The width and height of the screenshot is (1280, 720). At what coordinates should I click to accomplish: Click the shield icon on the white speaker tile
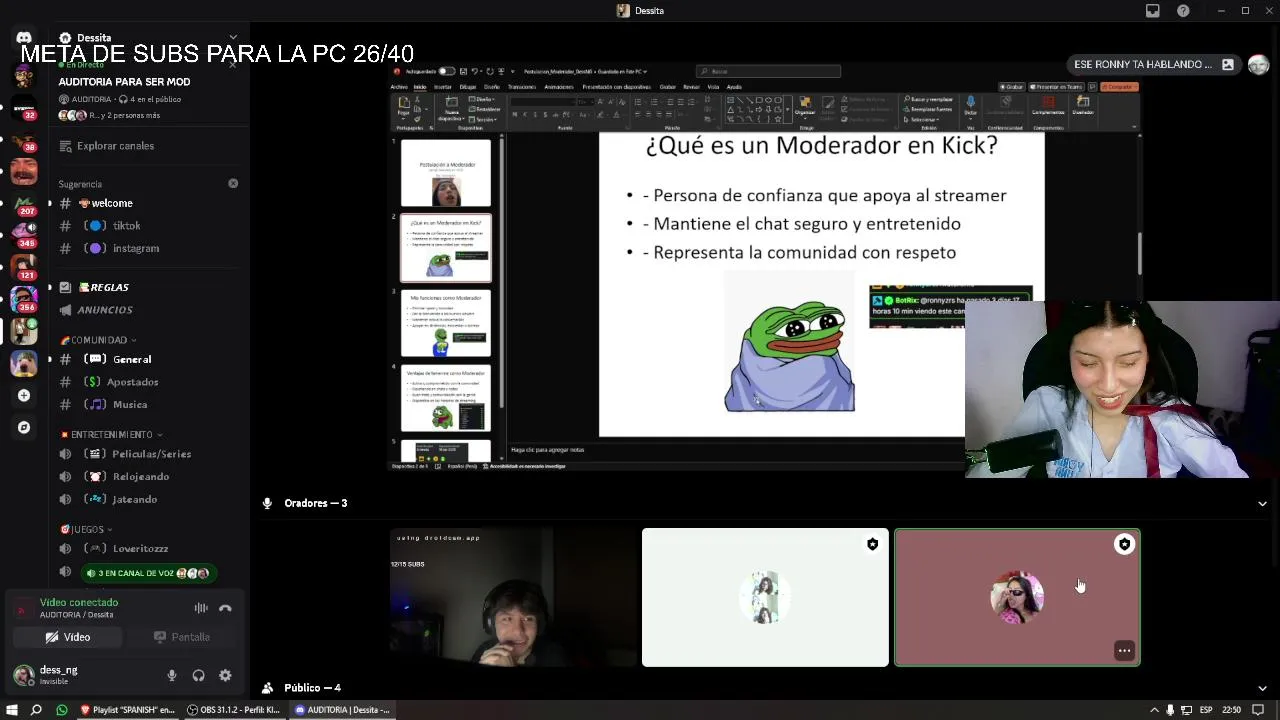pos(873,544)
